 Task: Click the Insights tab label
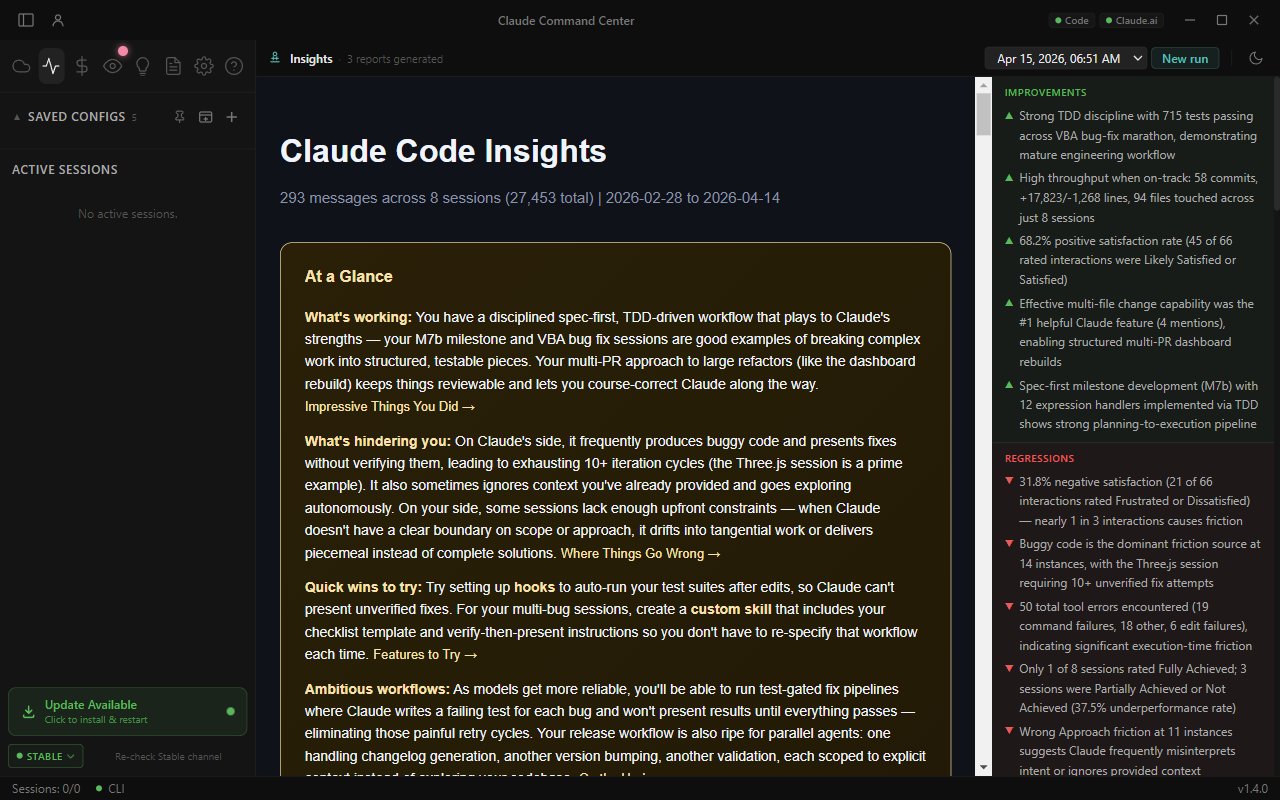[x=311, y=59]
